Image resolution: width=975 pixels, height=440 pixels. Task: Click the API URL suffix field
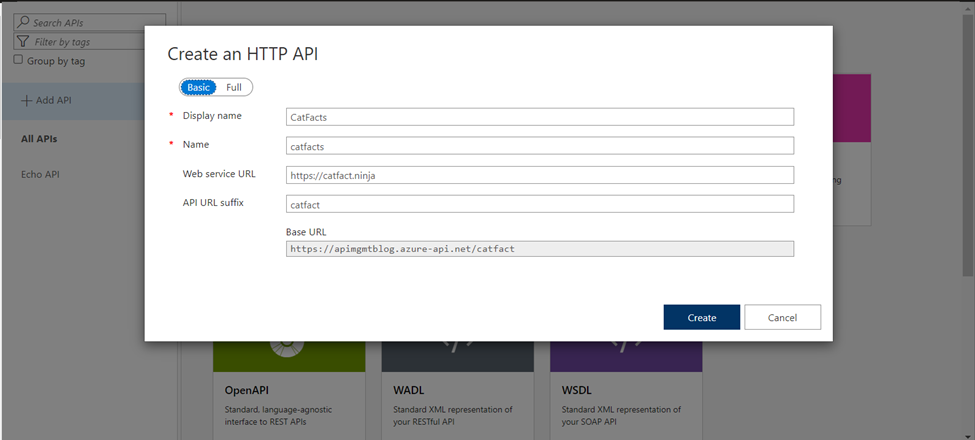point(540,204)
